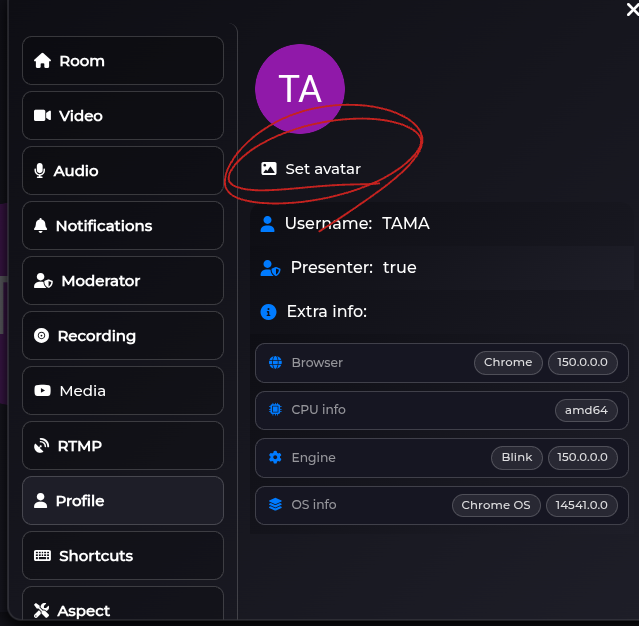639x626 pixels.
Task: Click the amd64 CPU badge
Action: pos(586,410)
